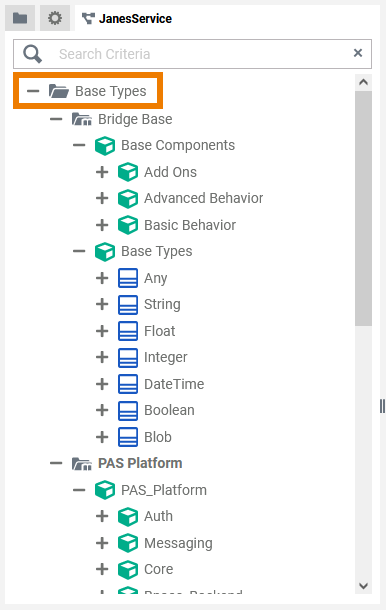
Task: Expand the Integer type node
Action: pyautogui.click(x=102, y=357)
